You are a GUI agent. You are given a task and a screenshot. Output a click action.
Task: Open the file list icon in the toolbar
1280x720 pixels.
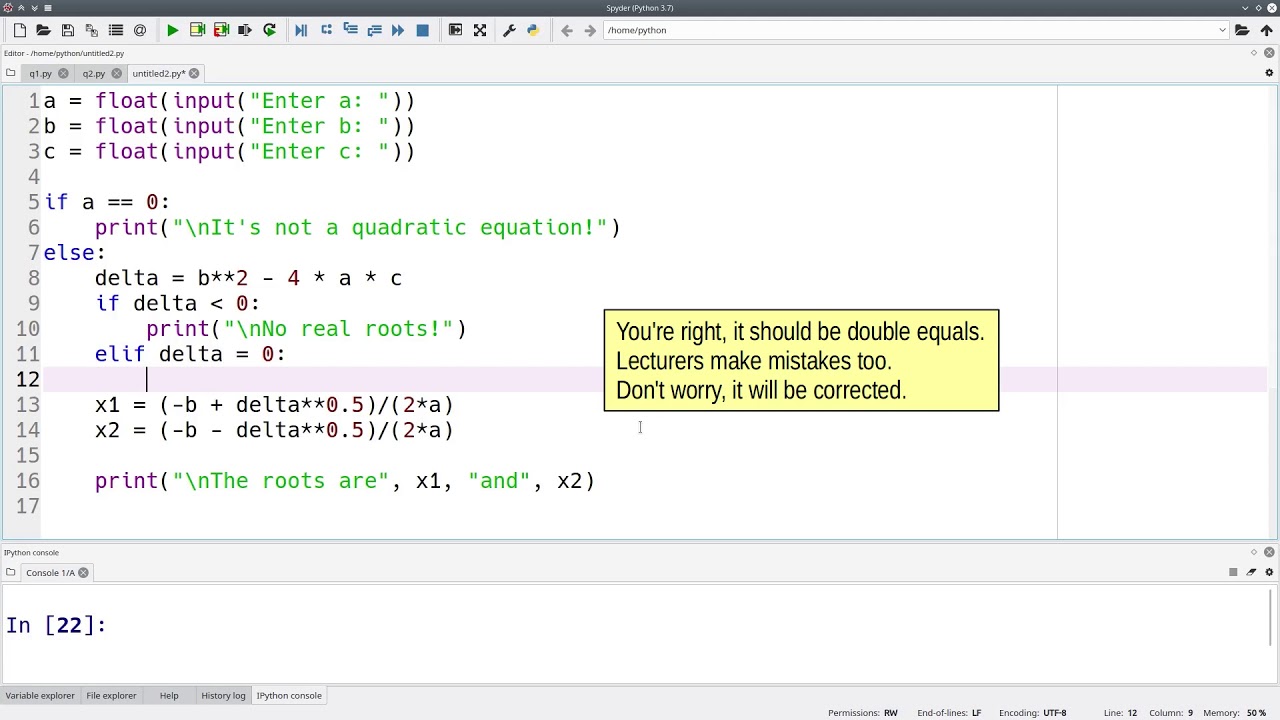pyautogui.click(x=116, y=30)
